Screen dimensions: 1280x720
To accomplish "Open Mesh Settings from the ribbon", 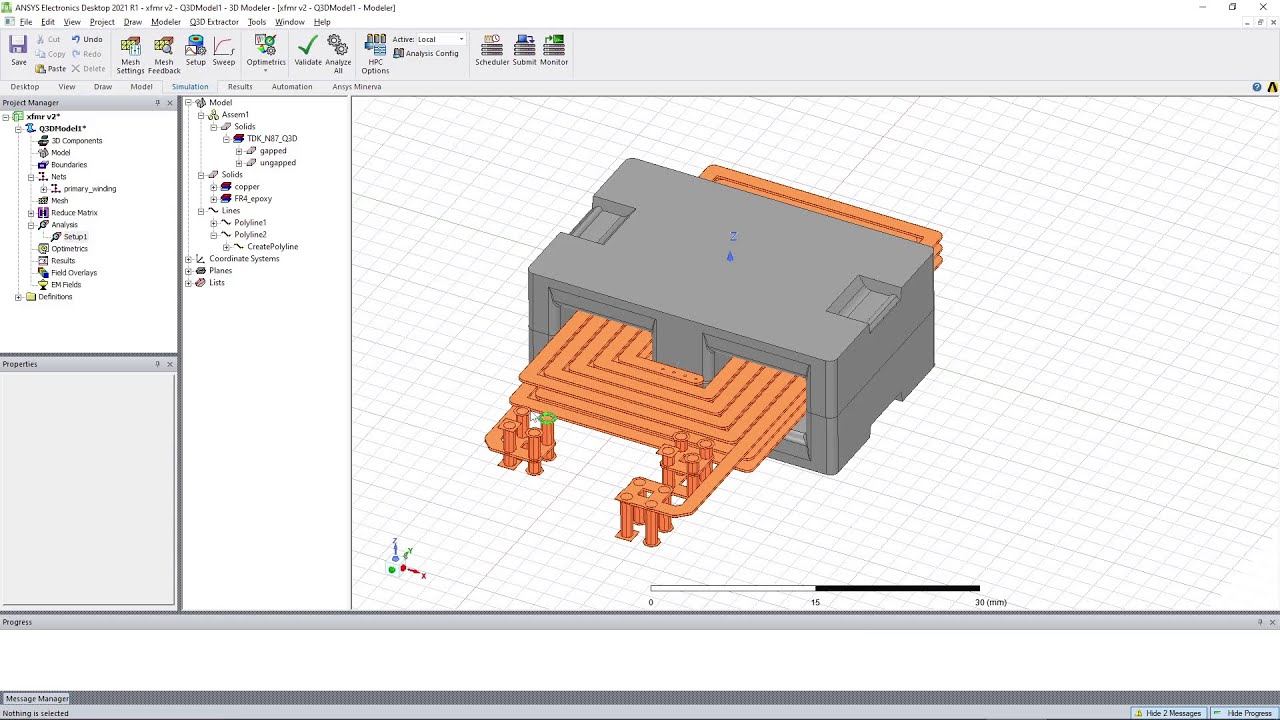I will coord(130,55).
